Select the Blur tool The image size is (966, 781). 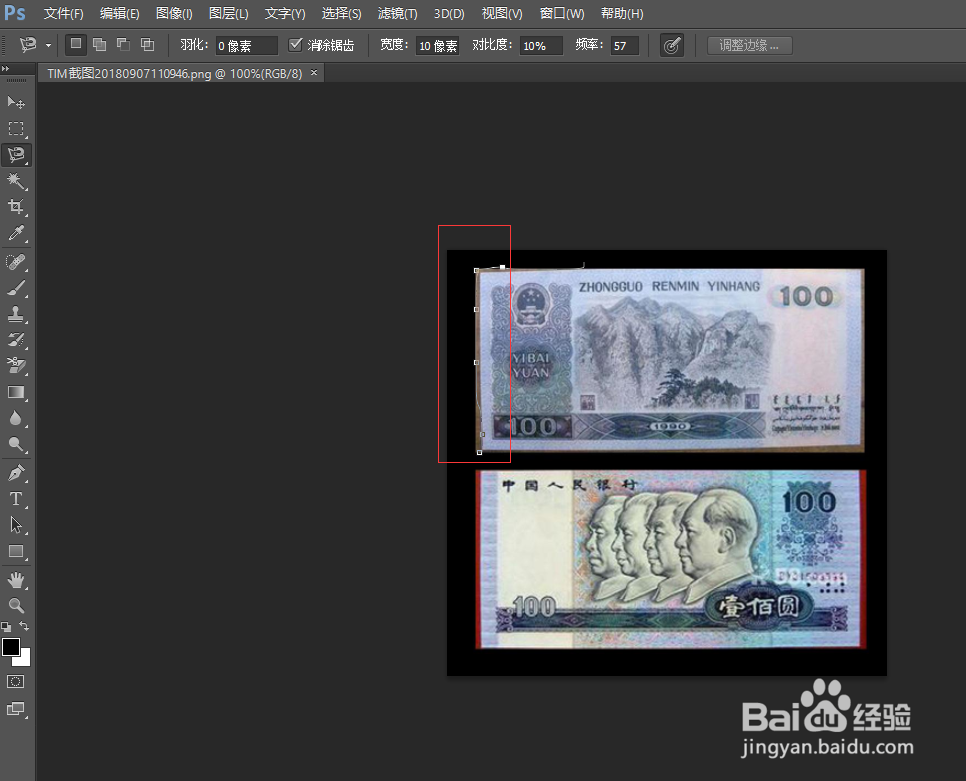click(16, 418)
